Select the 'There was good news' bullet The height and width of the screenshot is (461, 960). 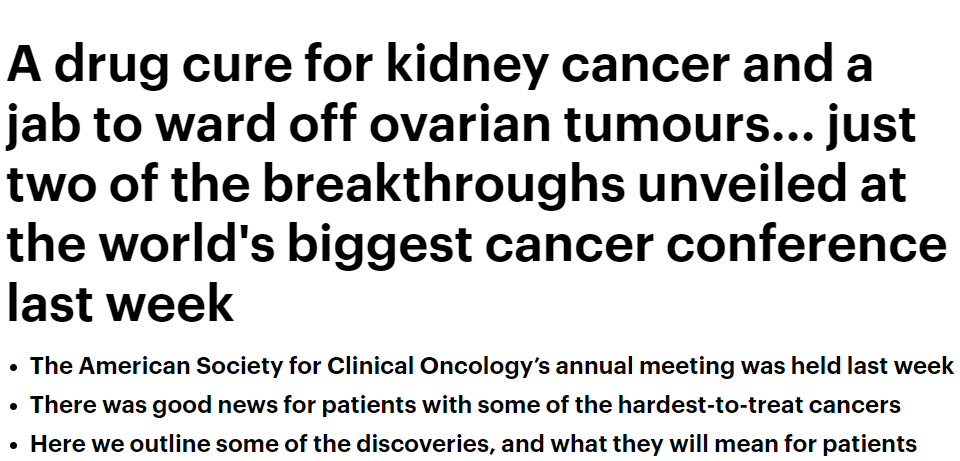465,405
